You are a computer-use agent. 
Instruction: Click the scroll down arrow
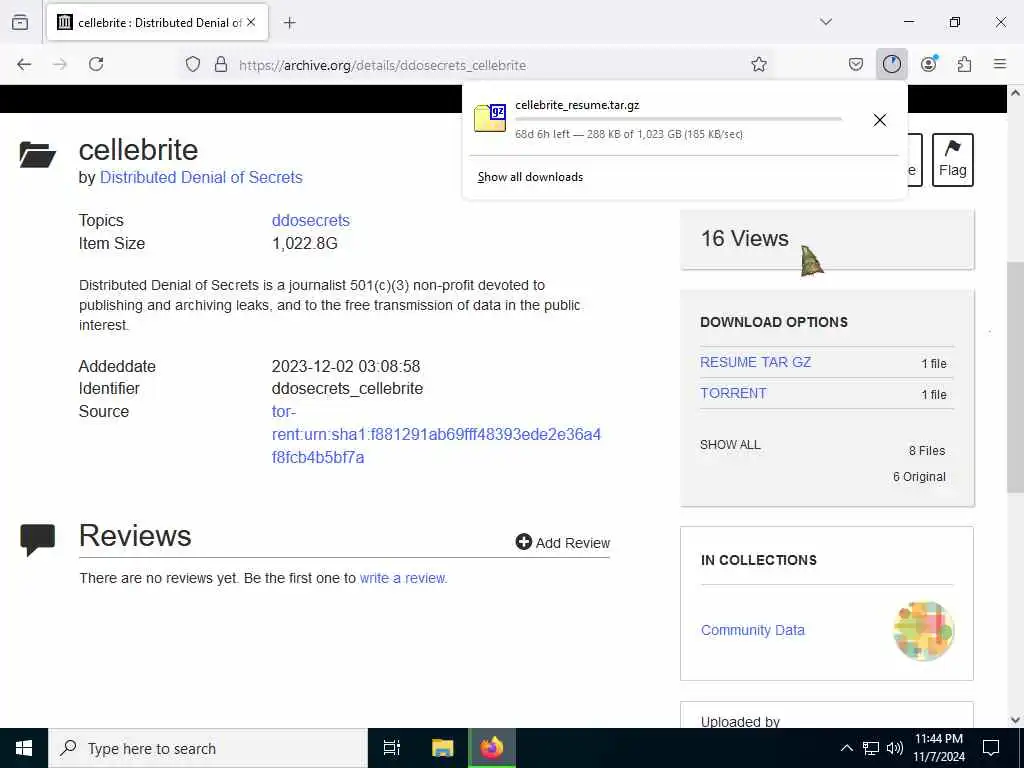(1015, 720)
